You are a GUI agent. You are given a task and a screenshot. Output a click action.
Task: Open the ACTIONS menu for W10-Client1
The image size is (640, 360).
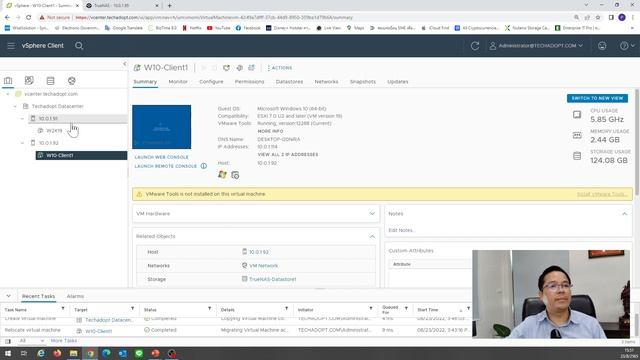pos(280,68)
